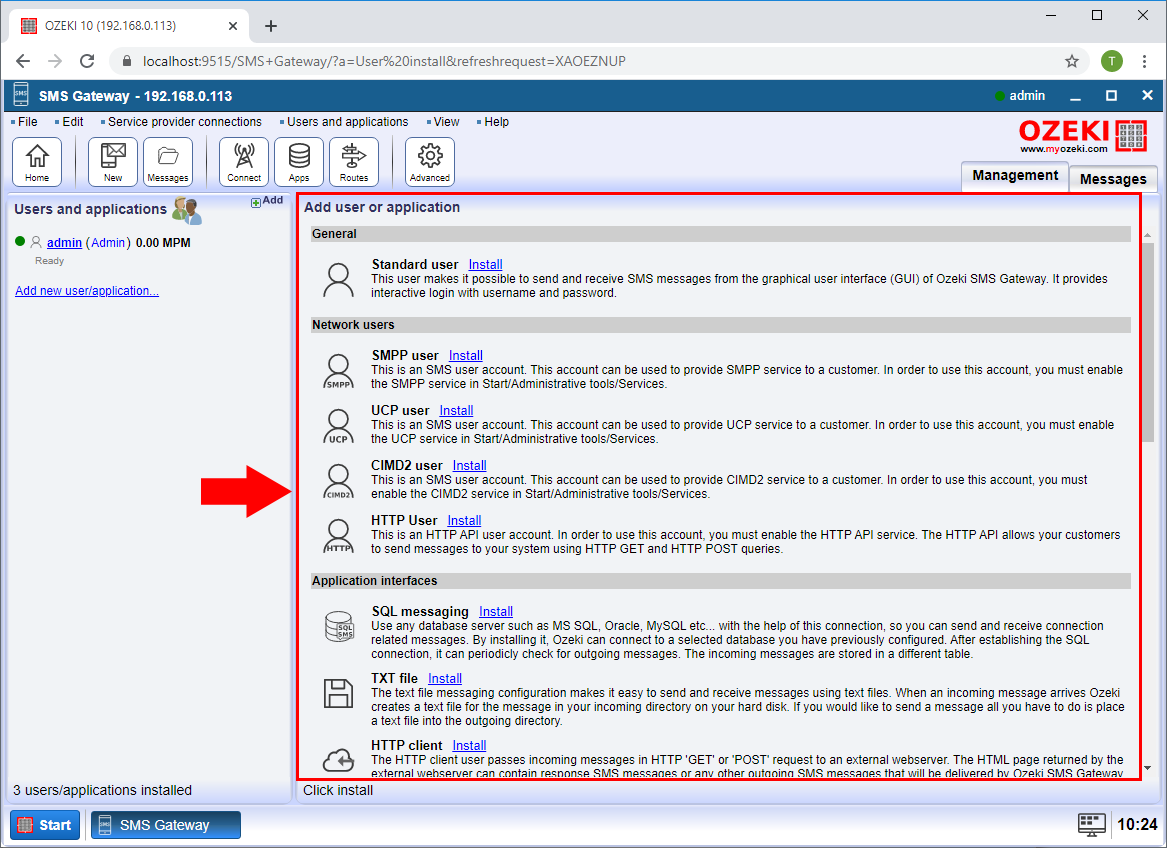
Task: Open the Messages folder toolbar icon
Action: click(x=168, y=162)
